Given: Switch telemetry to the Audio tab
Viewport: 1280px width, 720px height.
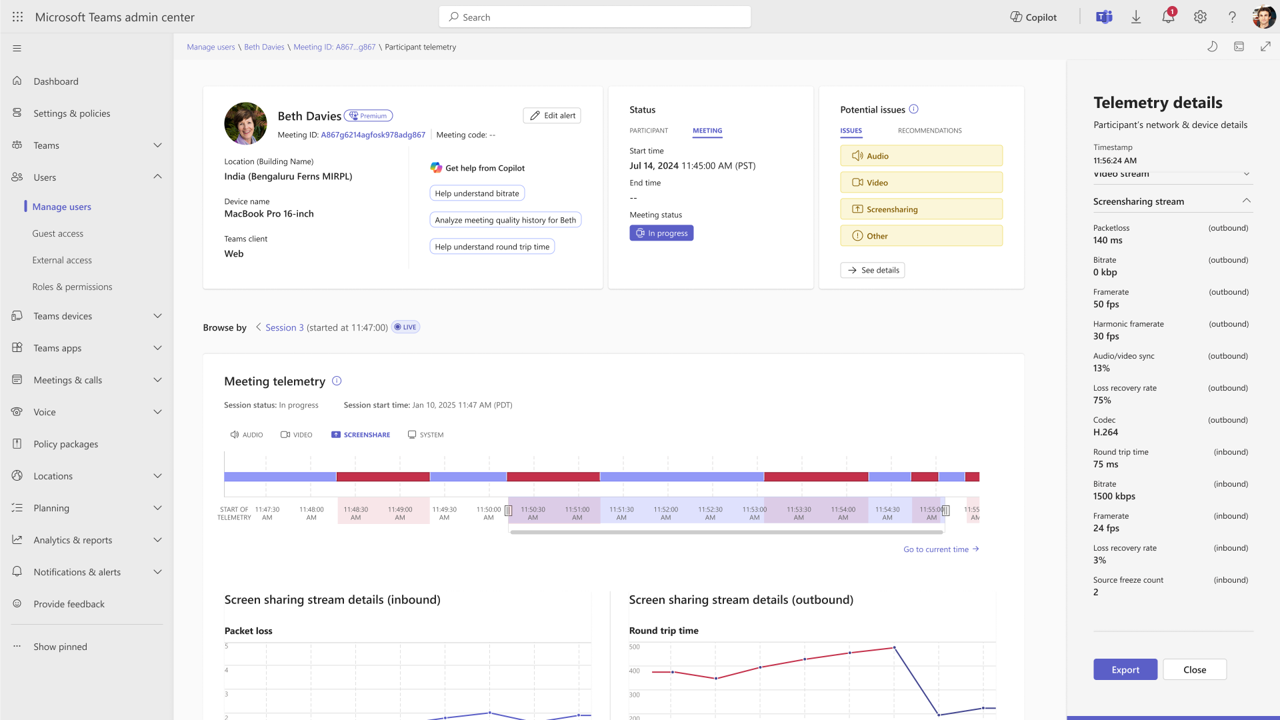Looking at the screenshot, I should (x=246, y=435).
